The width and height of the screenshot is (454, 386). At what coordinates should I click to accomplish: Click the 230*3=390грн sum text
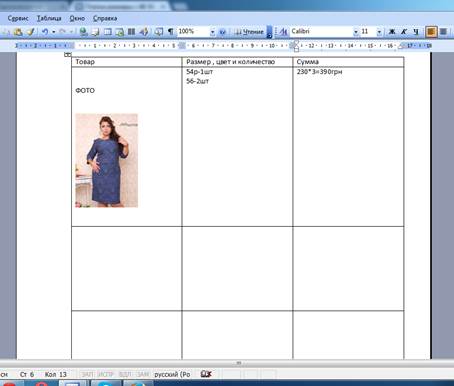tap(319, 72)
